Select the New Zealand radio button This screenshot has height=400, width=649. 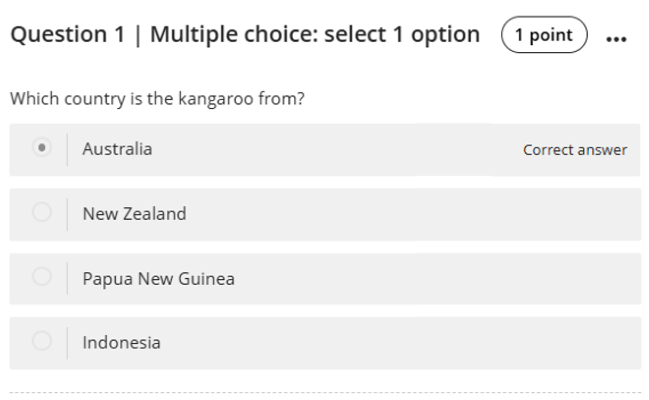pos(41,213)
